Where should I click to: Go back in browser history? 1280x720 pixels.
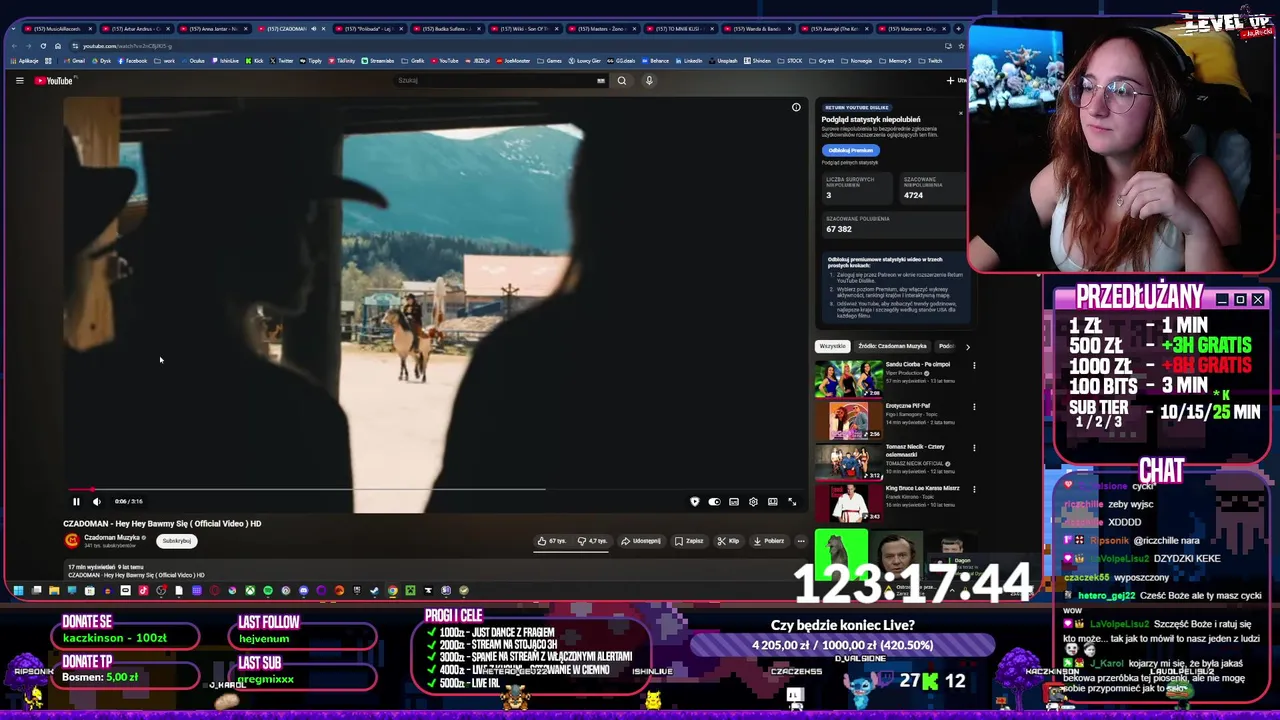tap(14, 46)
